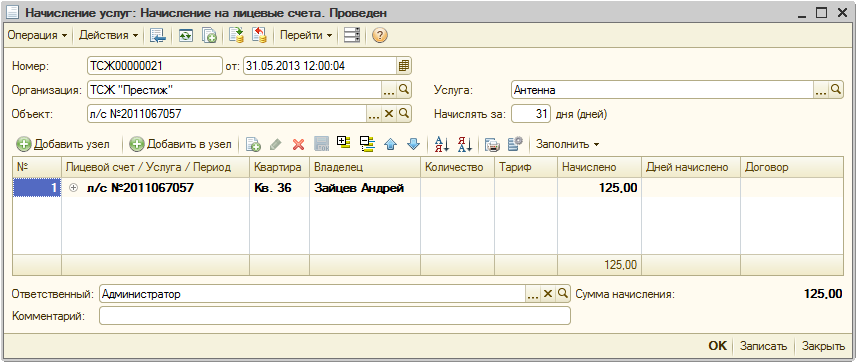
Task: Open the Операция dropdown menu
Action: [37, 35]
